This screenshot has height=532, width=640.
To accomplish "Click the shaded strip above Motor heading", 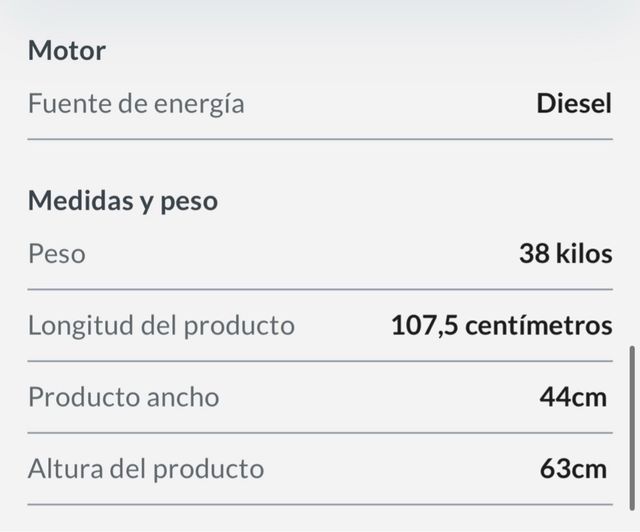I will pos(320,12).
